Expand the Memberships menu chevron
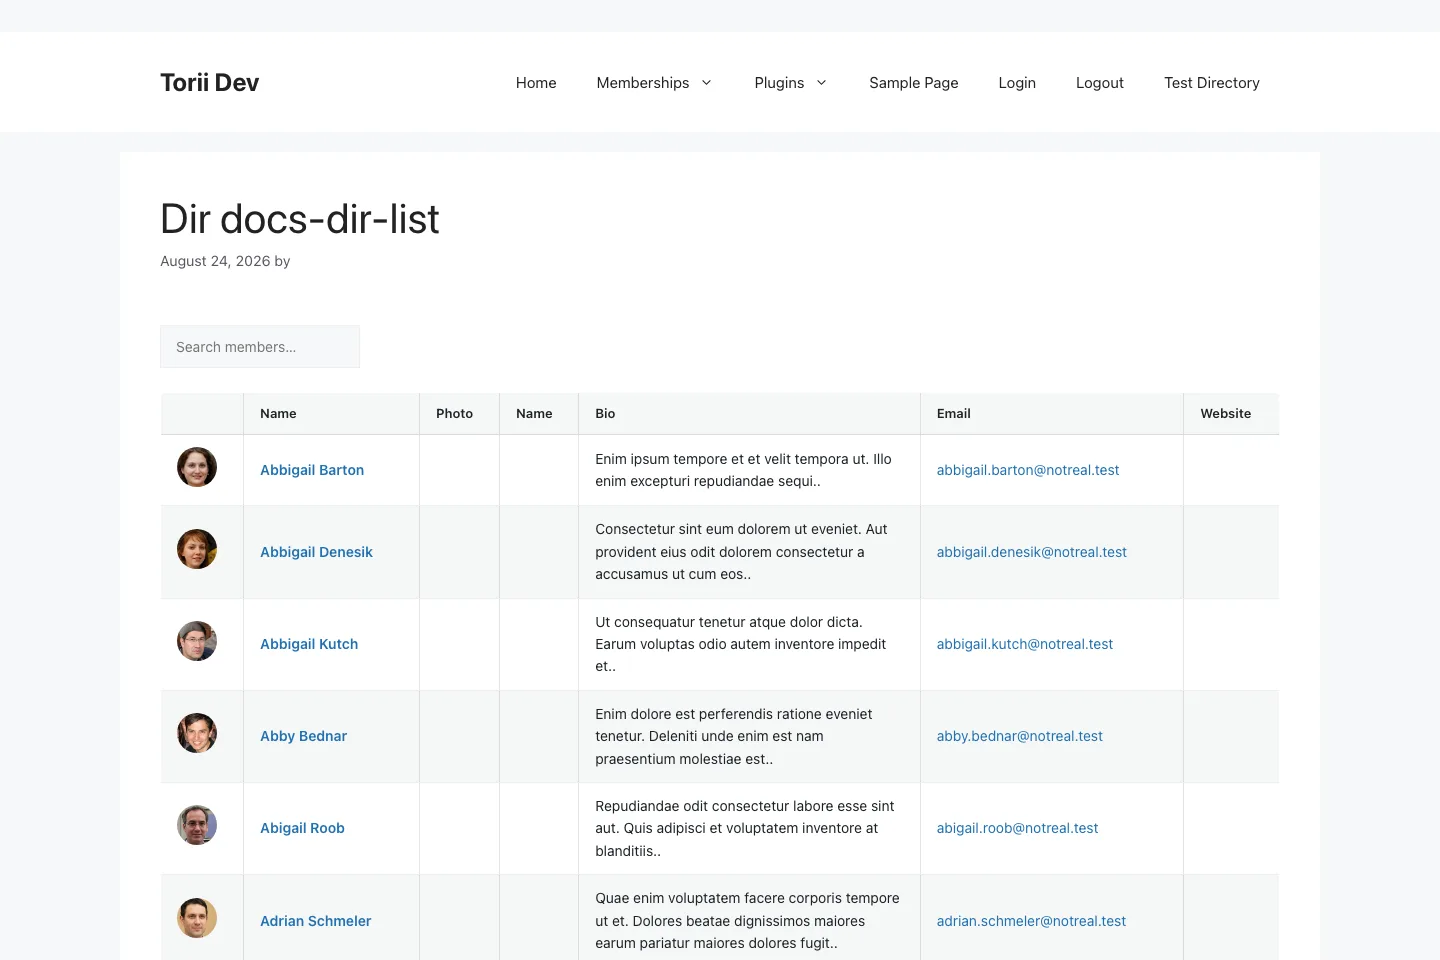Viewport: 1440px width, 960px height. (706, 83)
